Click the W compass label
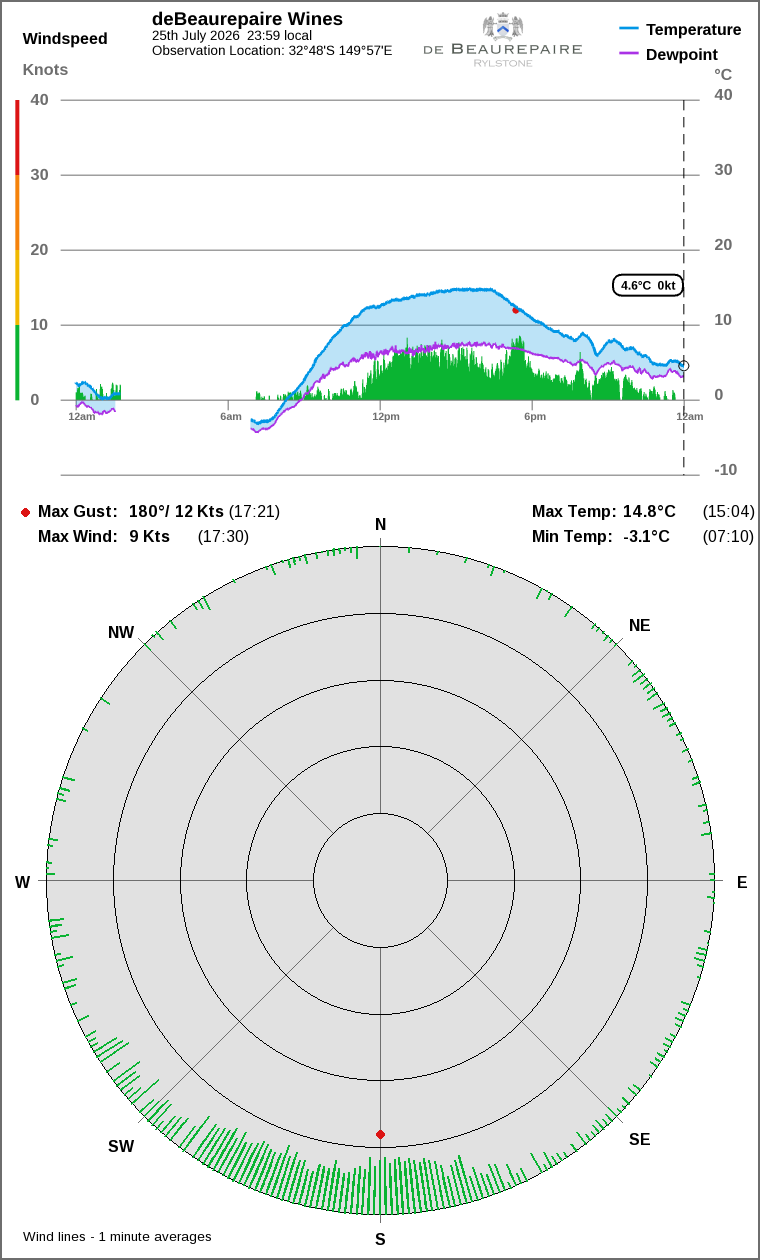Viewport: 760px width, 1260px height. (22, 882)
